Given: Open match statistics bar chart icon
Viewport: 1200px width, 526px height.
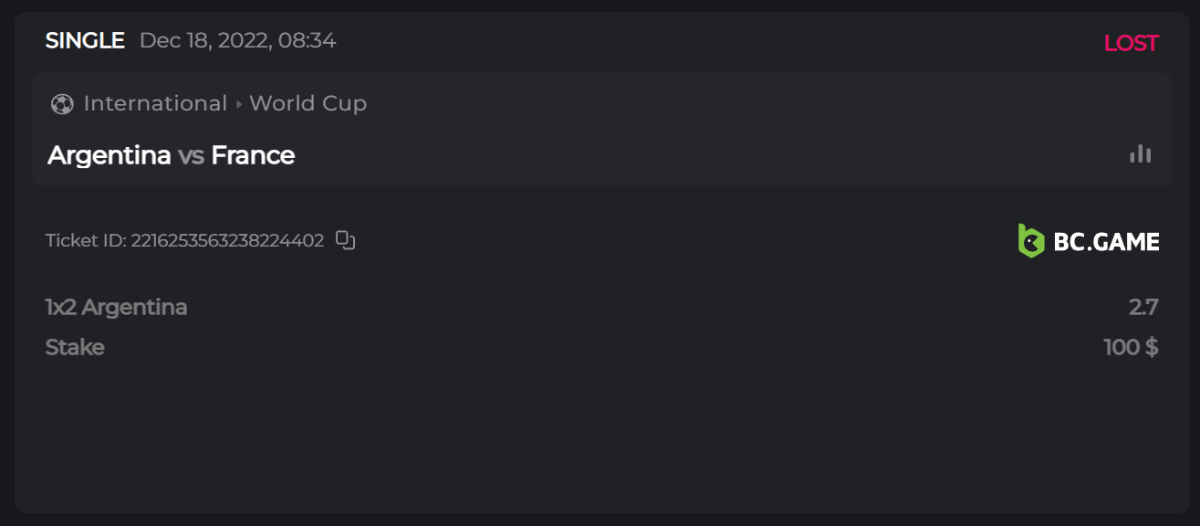Looking at the screenshot, I should [x=1140, y=154].
